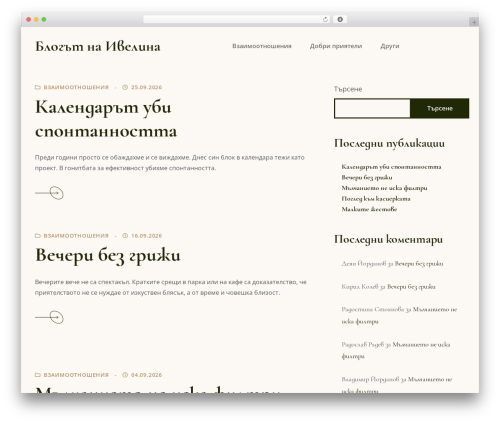This screenshot has height=423, width=500.
Task: Click the date 04.09.2026
Action: (146, 375)
